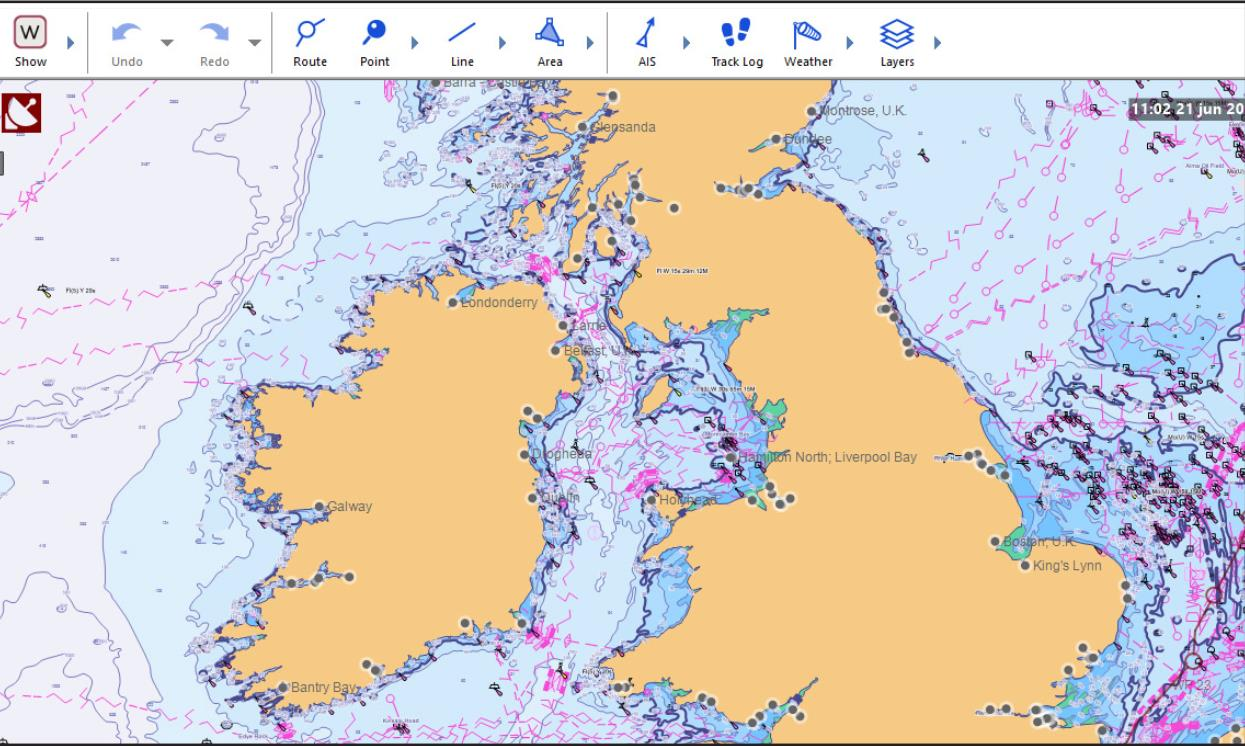The height and width of the screenshot is (746, 1245).
Task: Click the red satellite dish icon
Action: [22, 113]
